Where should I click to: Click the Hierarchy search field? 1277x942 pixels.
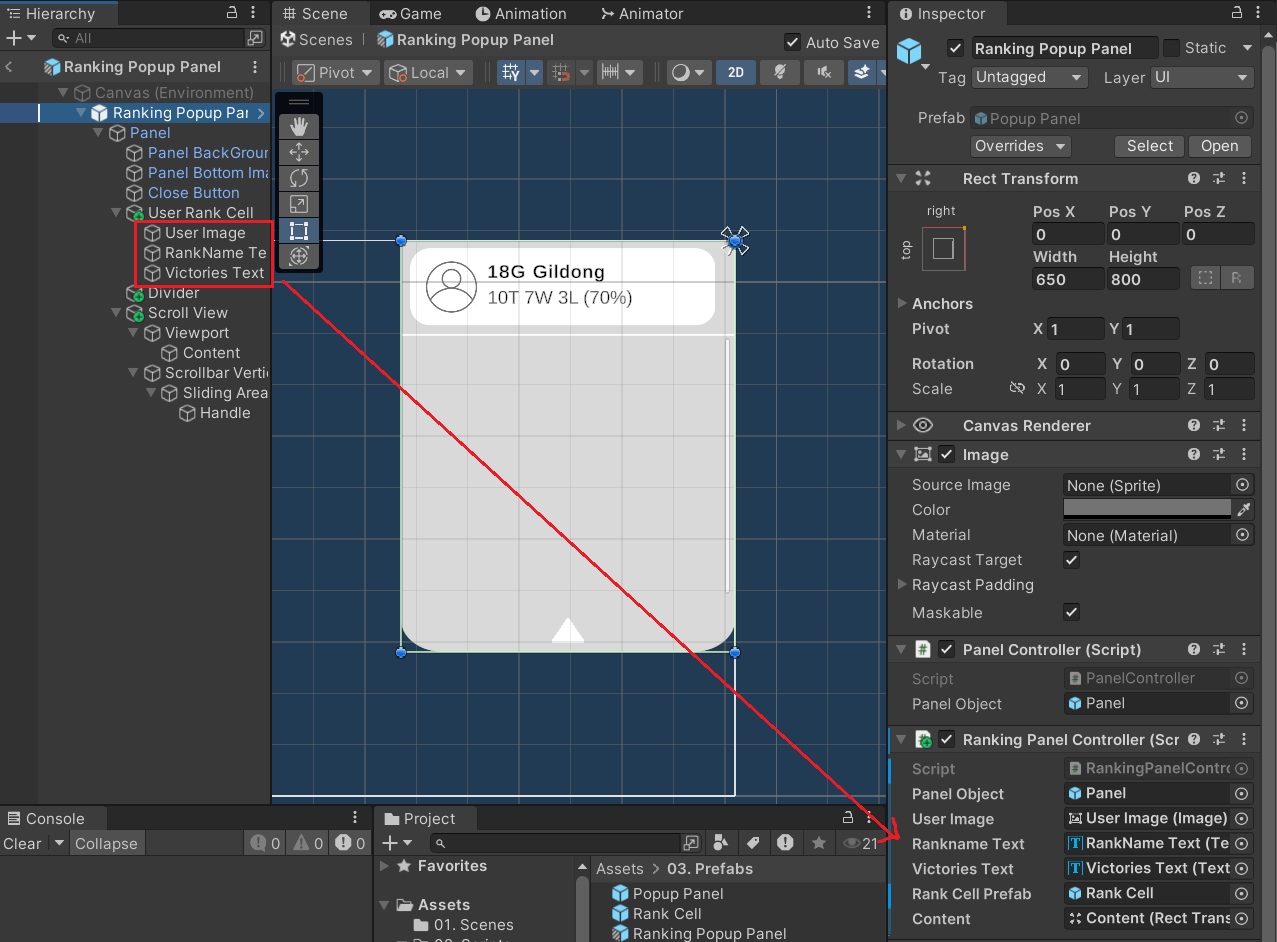[x=147, y=38]
